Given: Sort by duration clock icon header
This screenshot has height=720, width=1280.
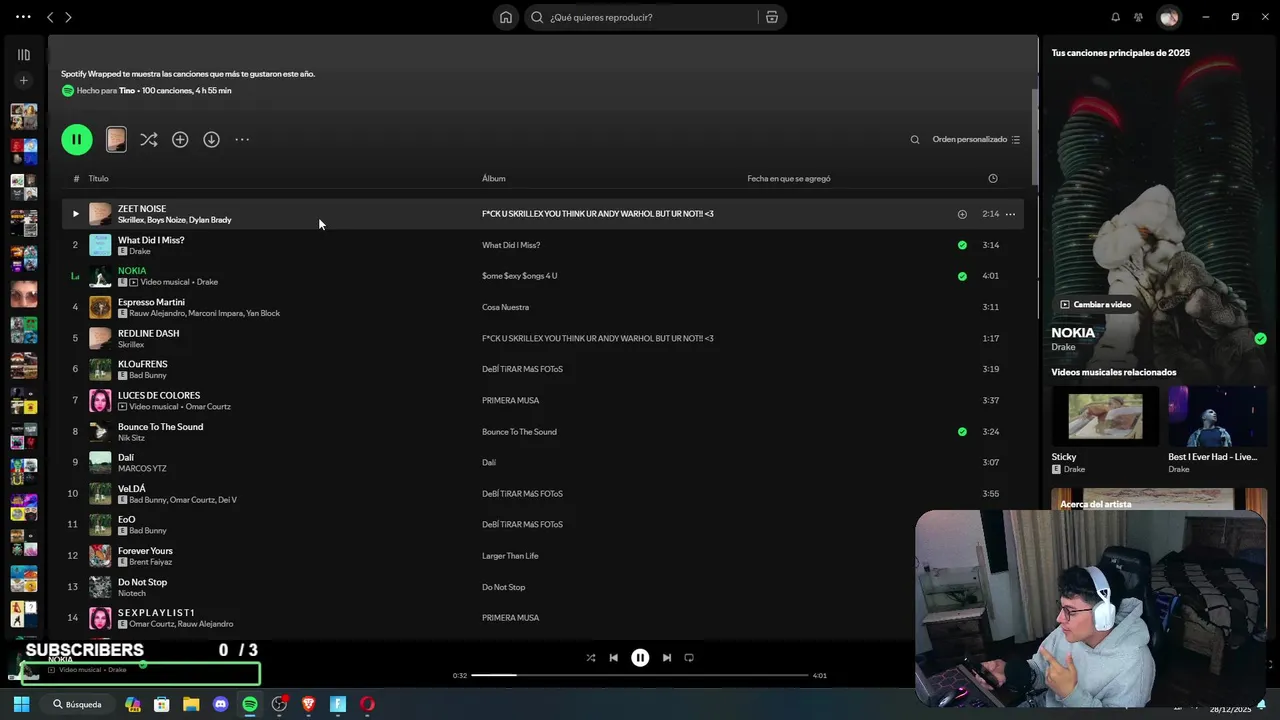Looking at the screenshot, I should pos(993,179).
